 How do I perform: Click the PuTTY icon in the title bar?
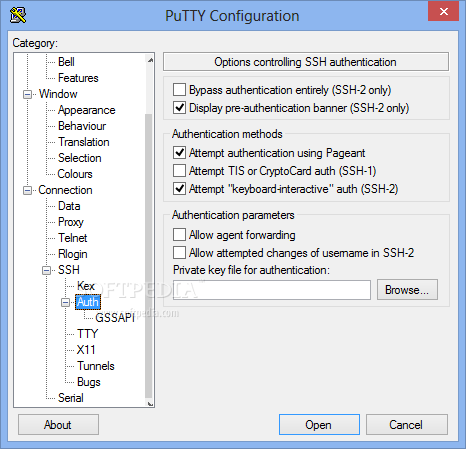18,15
